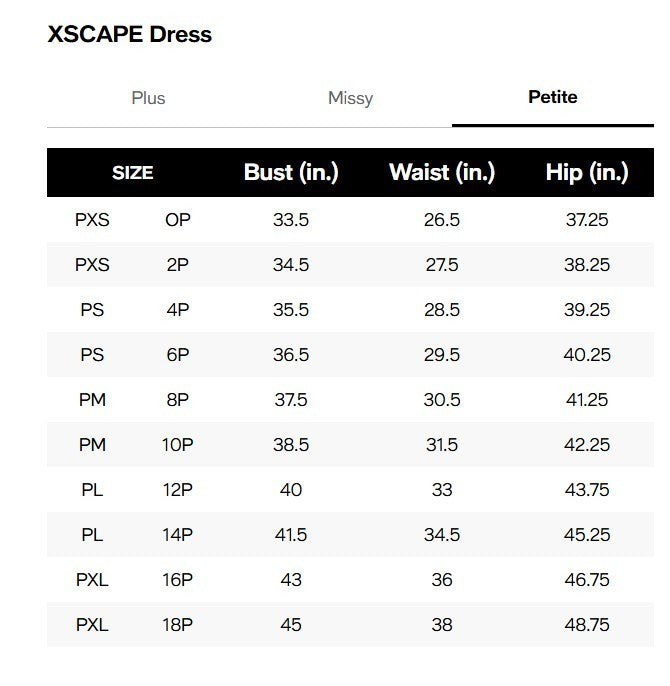
Task: Select the Waist (in.) column header
Action: coord(441,172)
